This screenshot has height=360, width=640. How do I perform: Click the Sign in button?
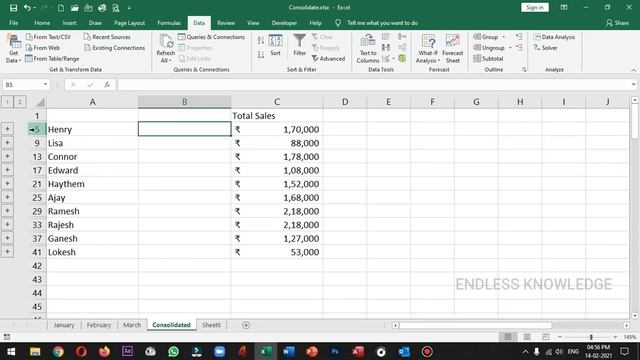coord(535,7)
